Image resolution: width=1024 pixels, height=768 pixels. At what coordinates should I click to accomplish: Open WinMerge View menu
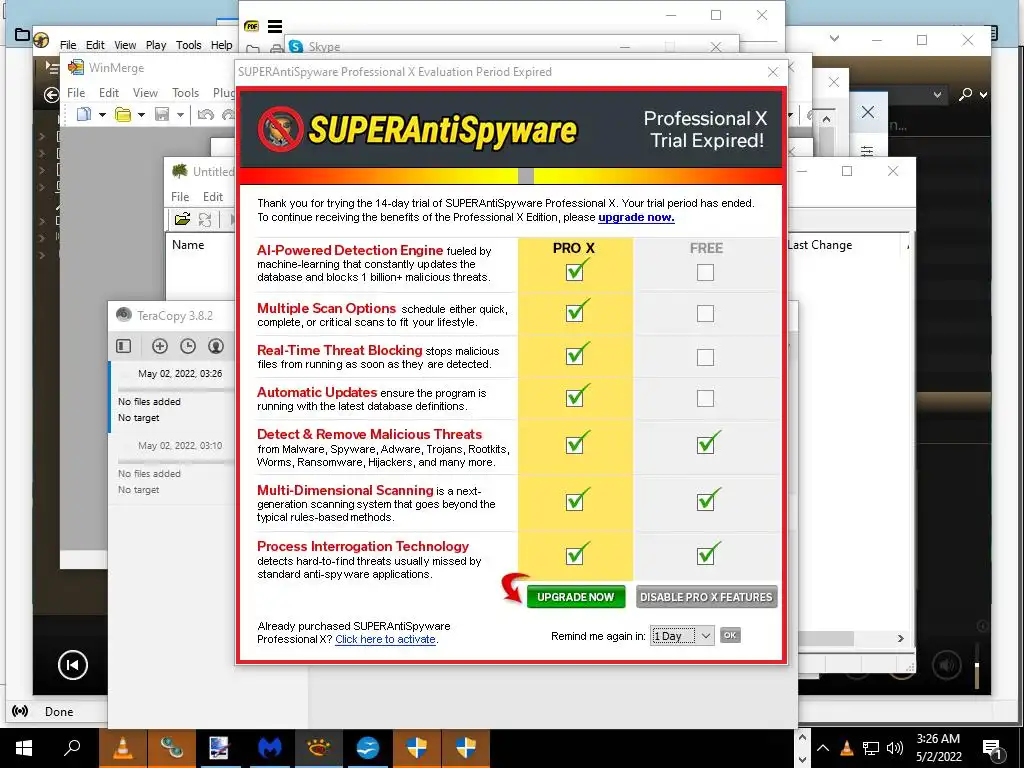[x=145, y=93]
